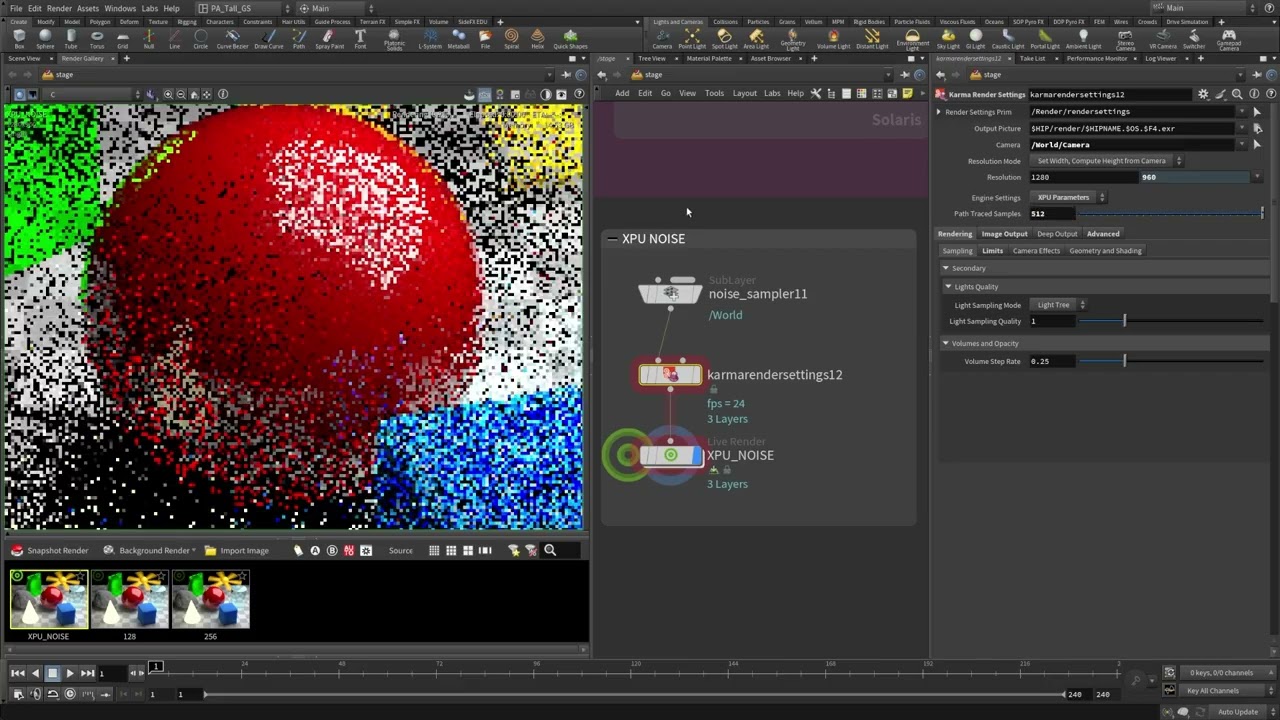Image resolution: width=1280 pixels, height=720 pixels.
Task: Open the Labs menu in the main menu bar
Action: point(149,8)
